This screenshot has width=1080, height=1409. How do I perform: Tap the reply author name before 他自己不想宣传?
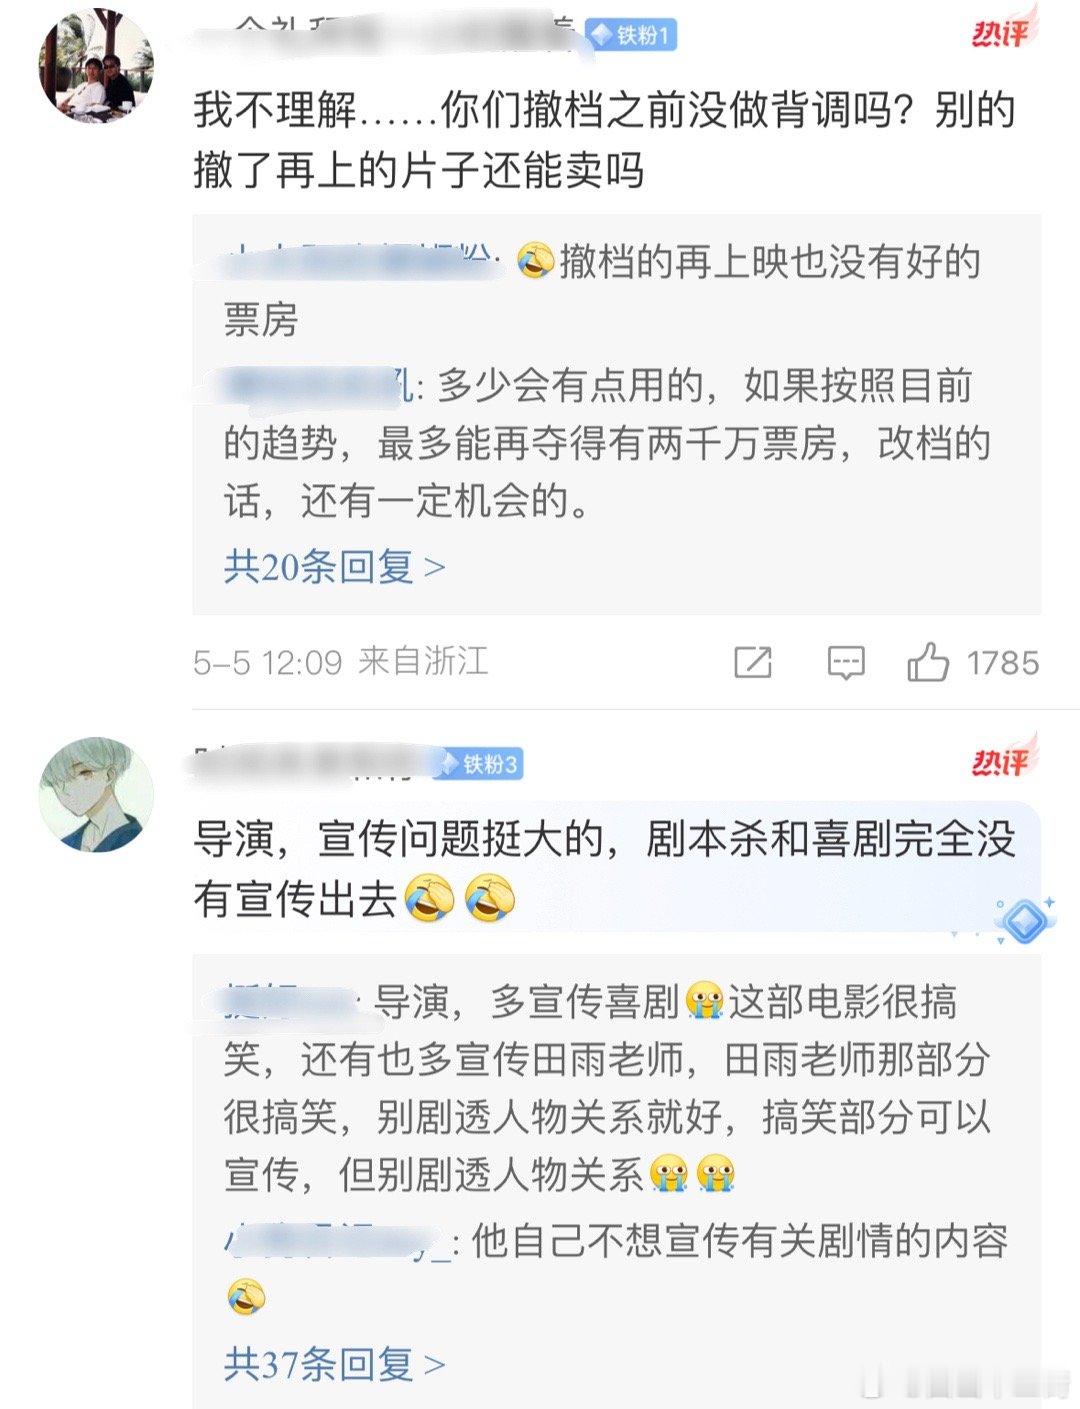pyautogui.click(x=337, y=1241)
